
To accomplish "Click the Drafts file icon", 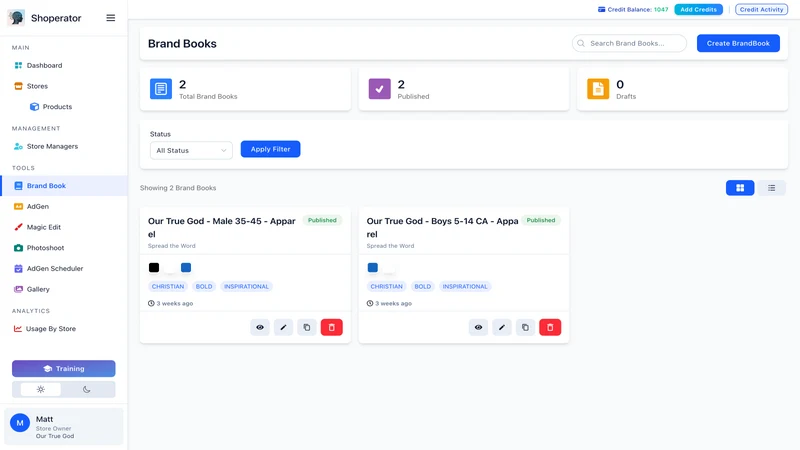I will point(598,89).
